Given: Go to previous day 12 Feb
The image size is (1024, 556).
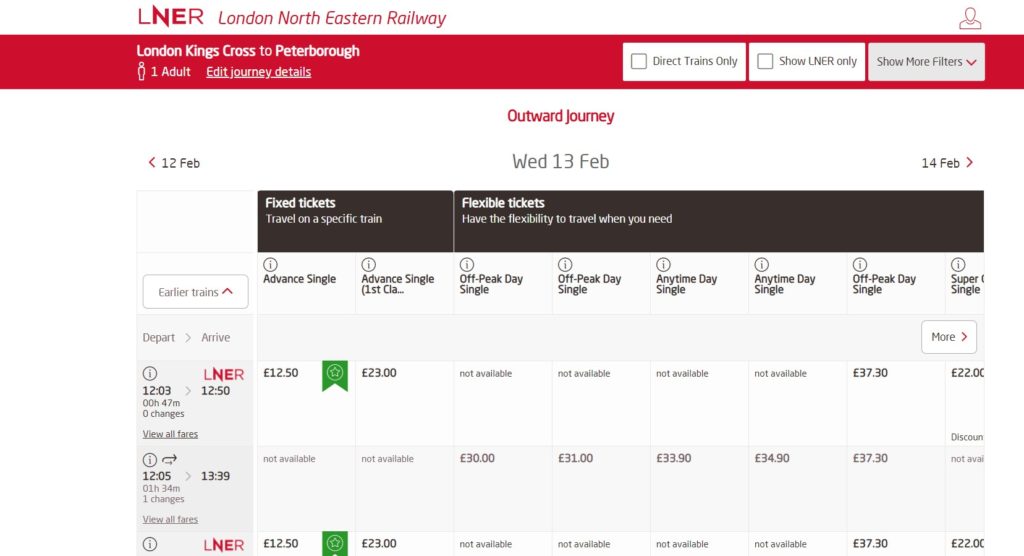Looking at the screenshot, I should coord(174,163).
